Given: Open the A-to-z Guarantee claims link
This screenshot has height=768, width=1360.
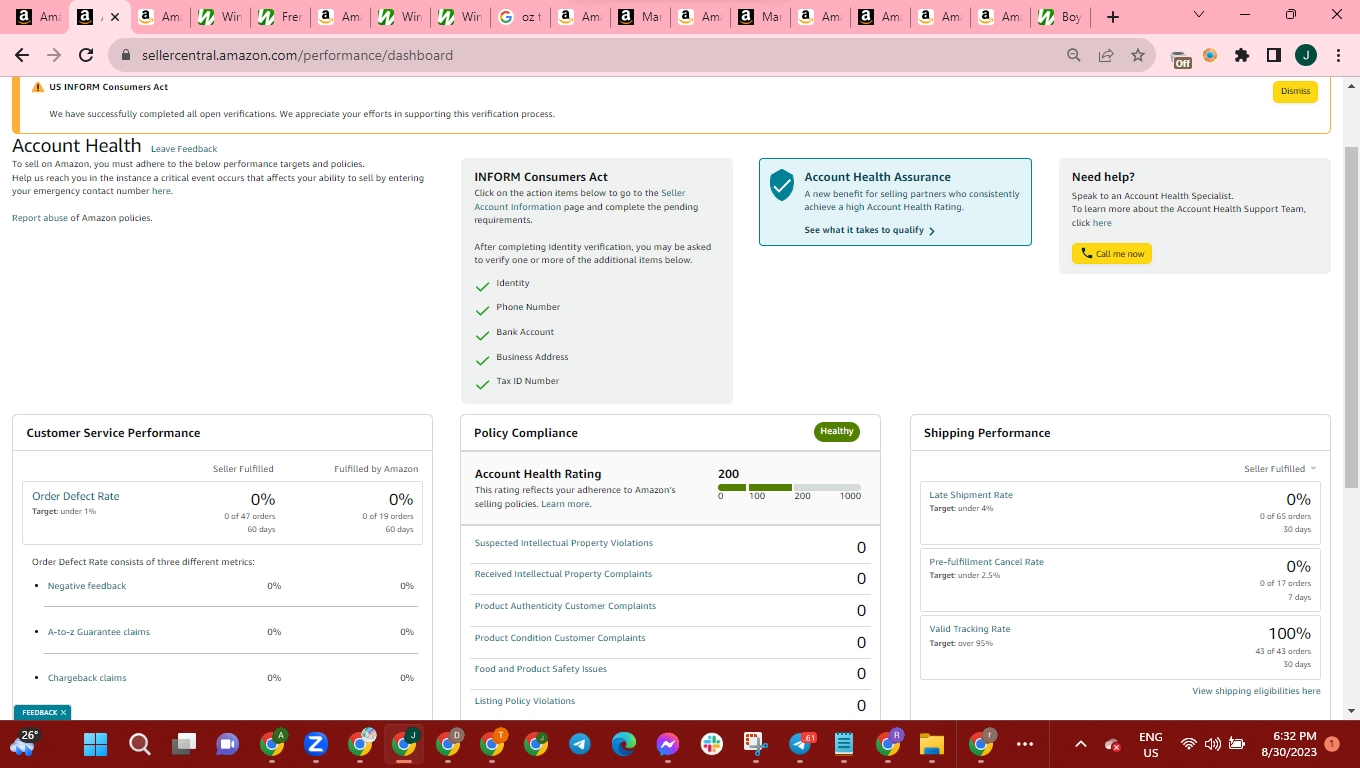Looking at the screenshot, I should tap(99, 632).
